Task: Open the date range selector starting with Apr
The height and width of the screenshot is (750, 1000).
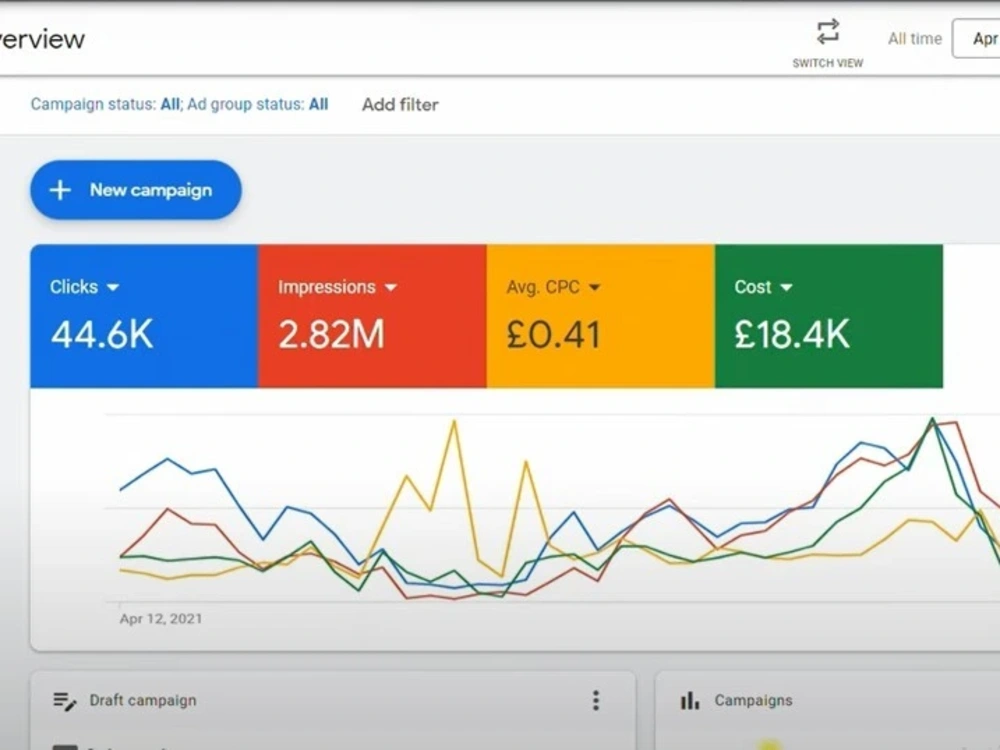Action: click(976, 39)
